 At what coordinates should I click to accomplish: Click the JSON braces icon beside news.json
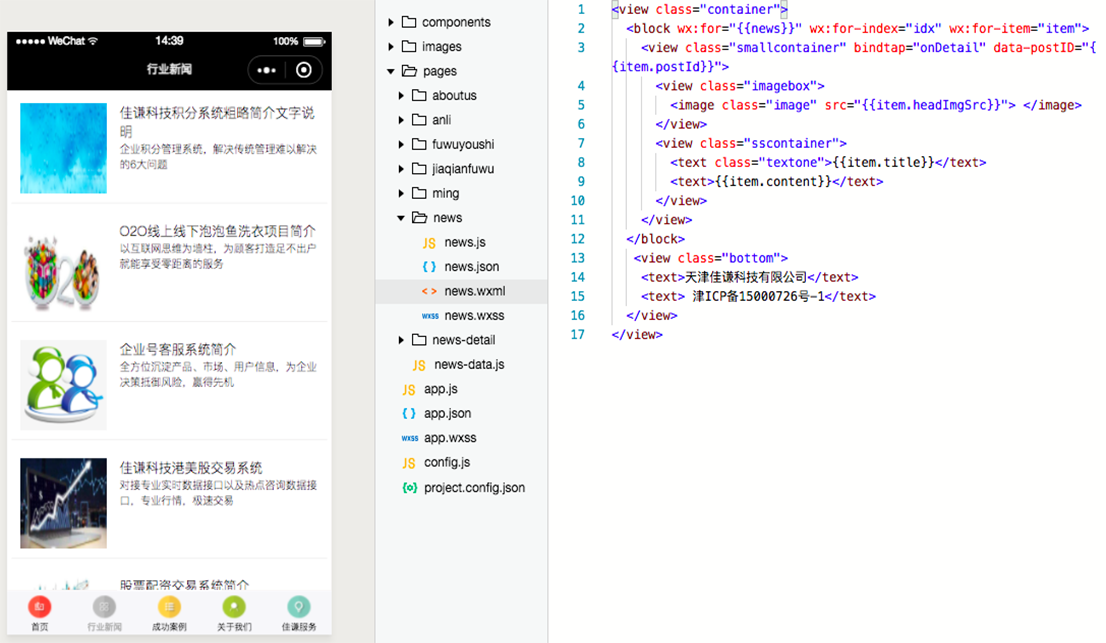coord(429,267)
